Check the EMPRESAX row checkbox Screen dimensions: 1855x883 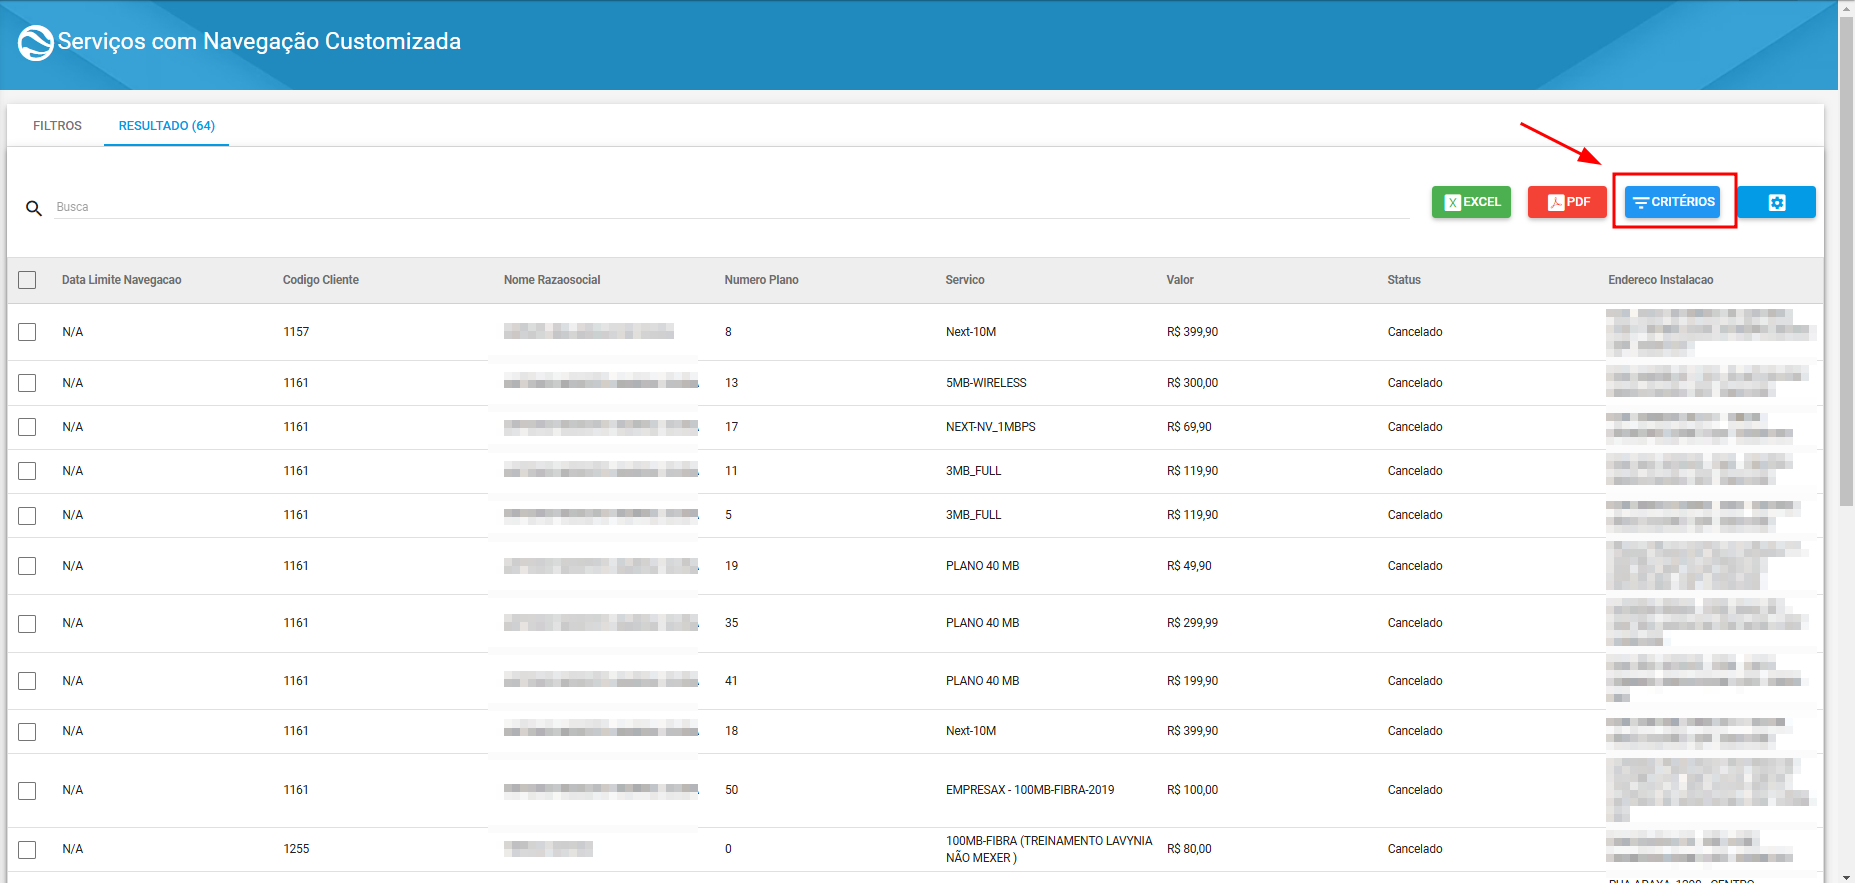27,790
